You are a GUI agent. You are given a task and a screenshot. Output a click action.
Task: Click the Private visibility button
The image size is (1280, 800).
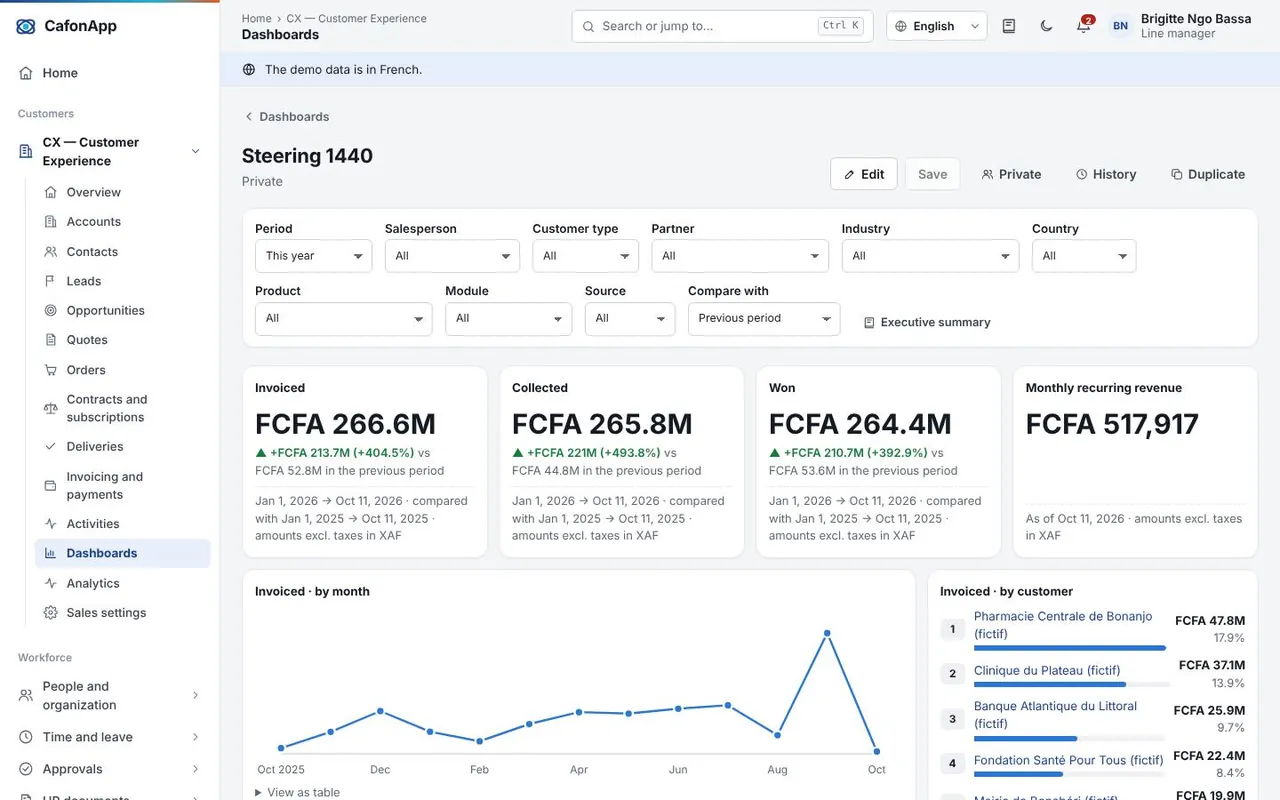tap(1011, 174)
